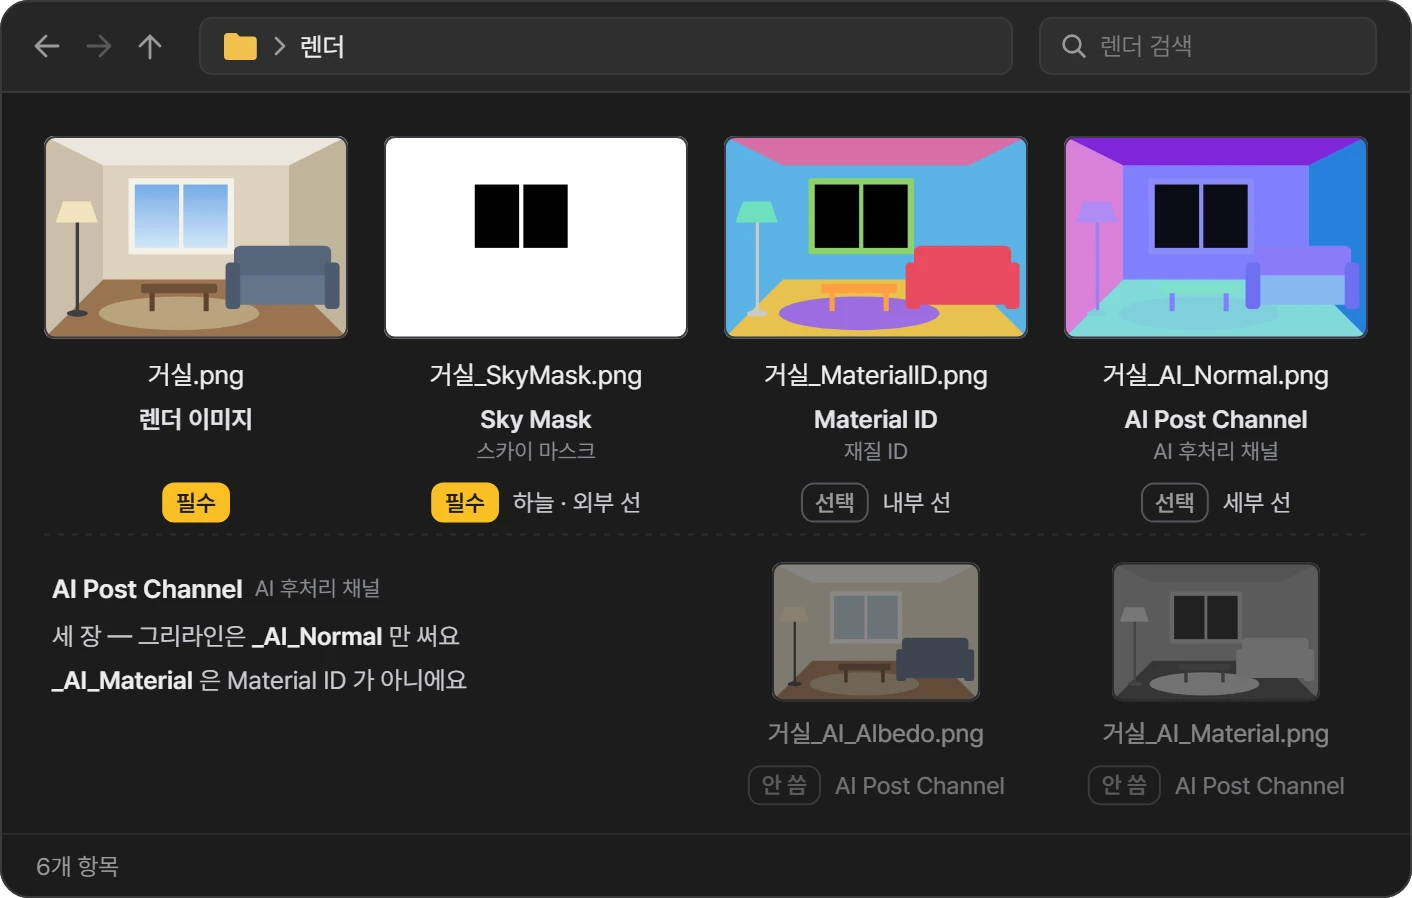
Task: Click the 하늘 · 외부 선 text
Action: coord(577,502)
